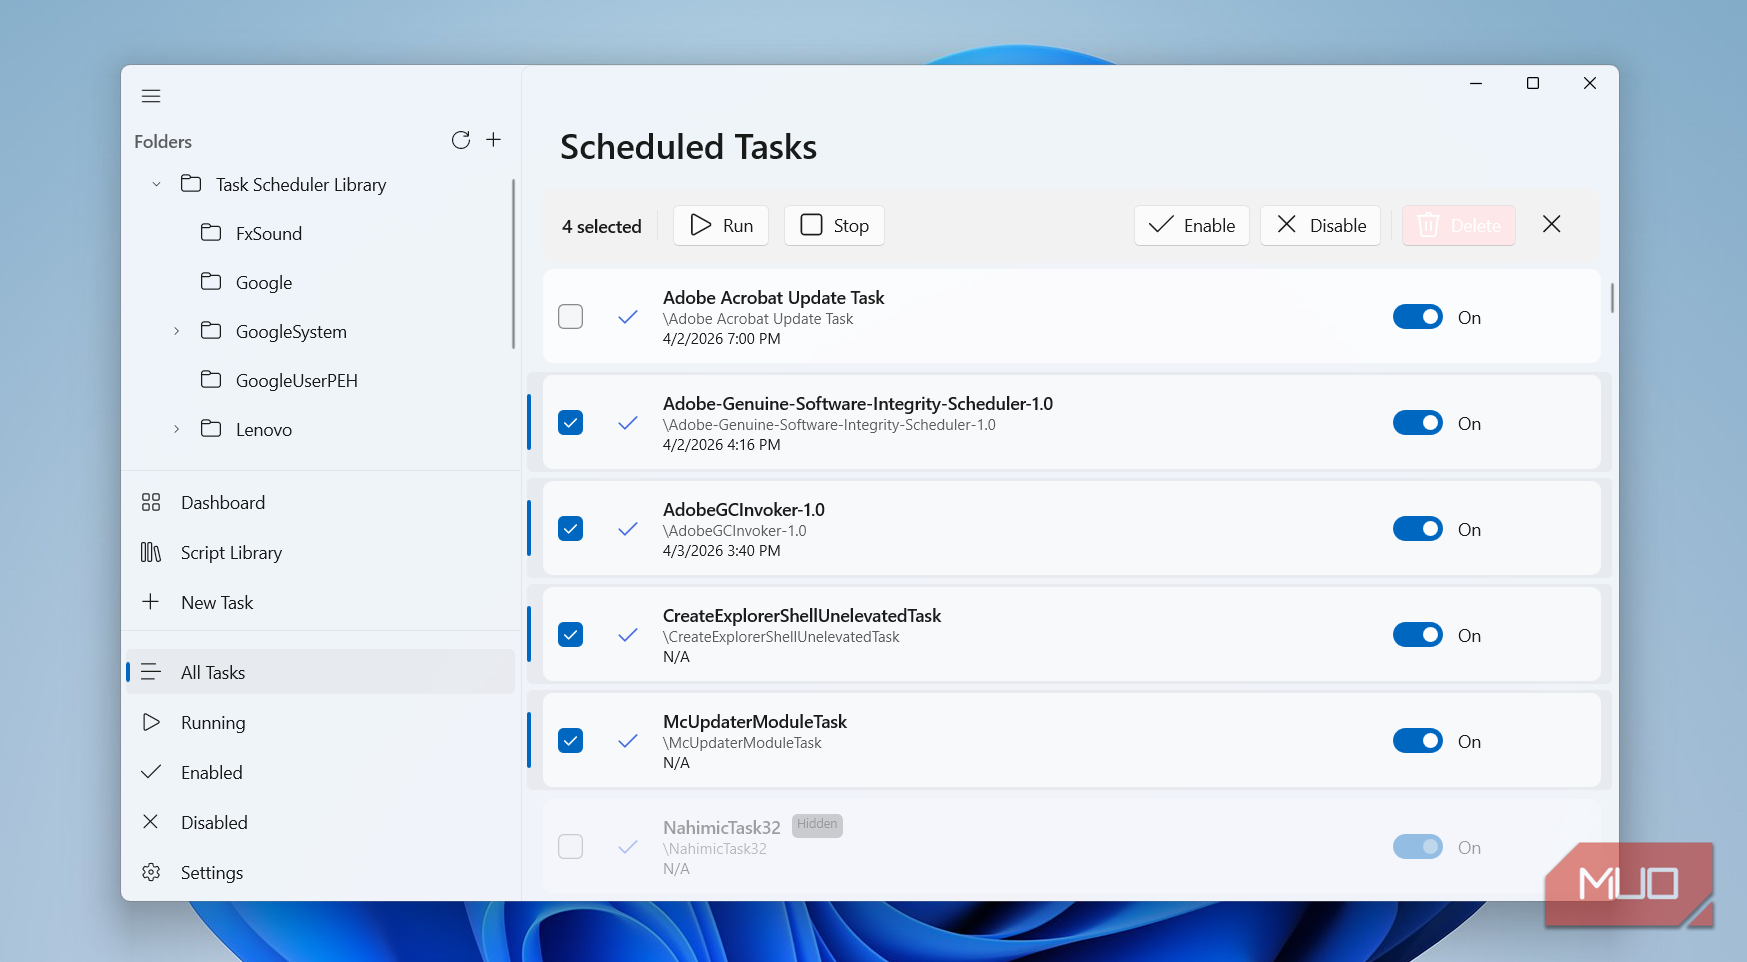Viewport: 1747px width, 962px height.
Task: Click the "4/2/2026 7:00 PM" run time
Action: point(722,339)
